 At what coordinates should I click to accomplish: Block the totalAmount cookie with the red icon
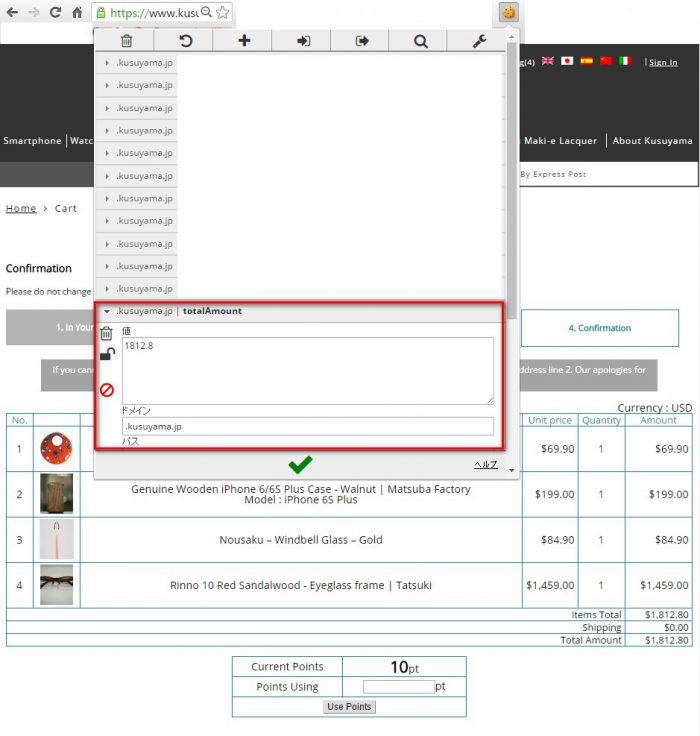point(106,390)
